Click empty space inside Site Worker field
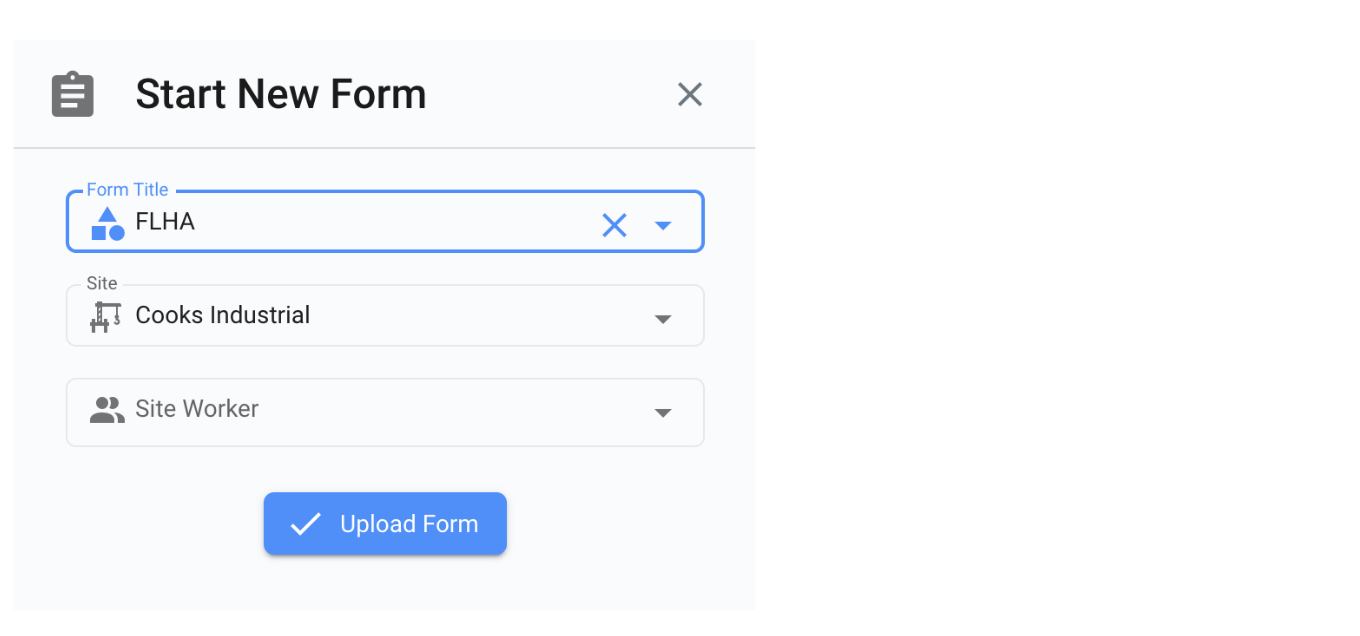Image resolution: width=1360 pixels, height=636 pixels. coord(450,411)
